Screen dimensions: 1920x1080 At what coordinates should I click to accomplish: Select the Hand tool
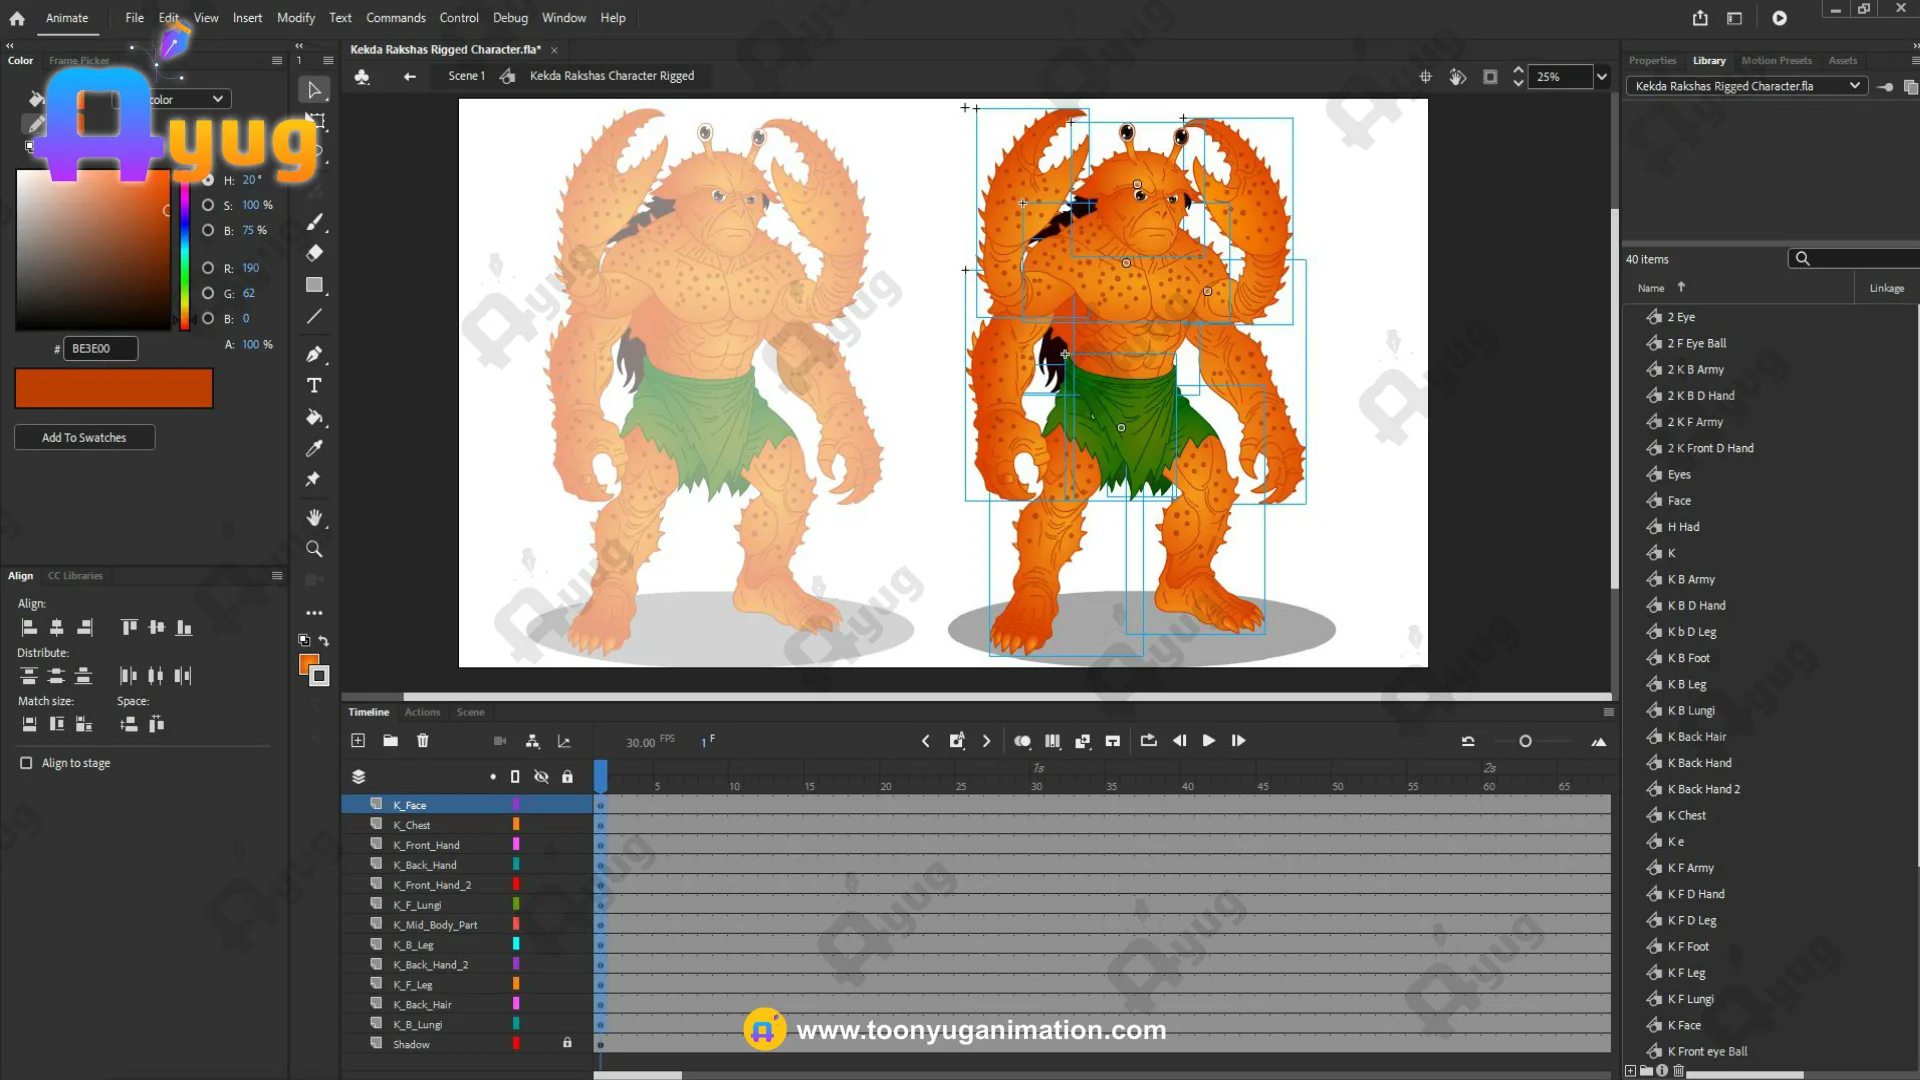pyautogui.click(x=314, y=517)
